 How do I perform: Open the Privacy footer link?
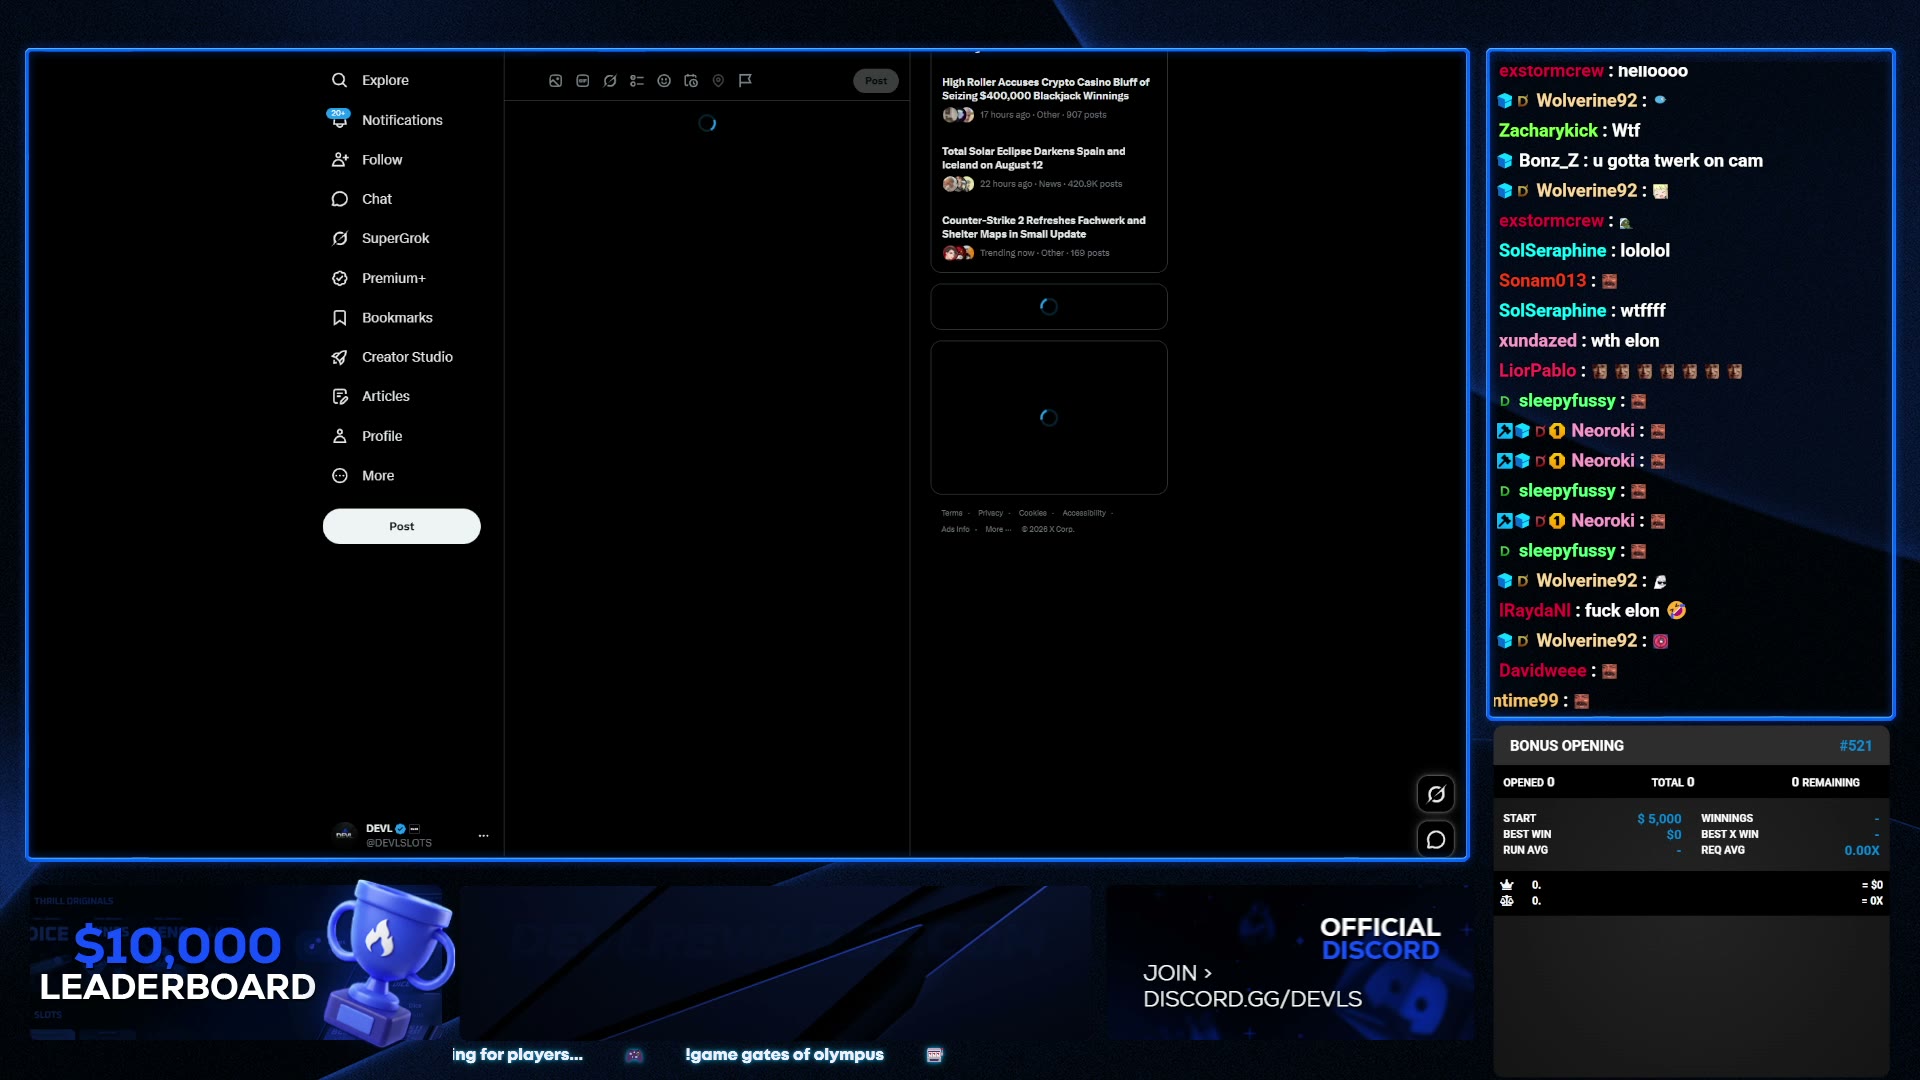990,513
